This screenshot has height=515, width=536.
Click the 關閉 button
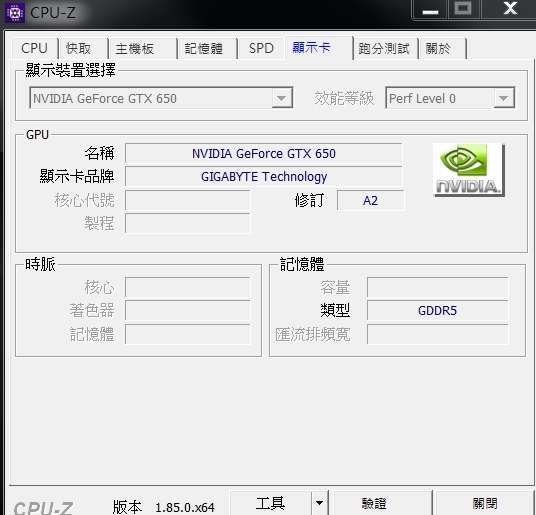pos(485,503)
